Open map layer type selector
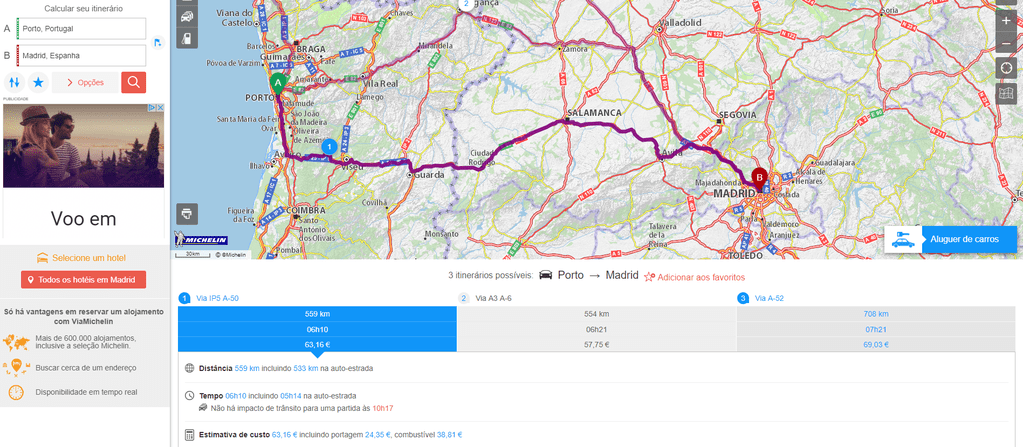 coord(1005,93)
